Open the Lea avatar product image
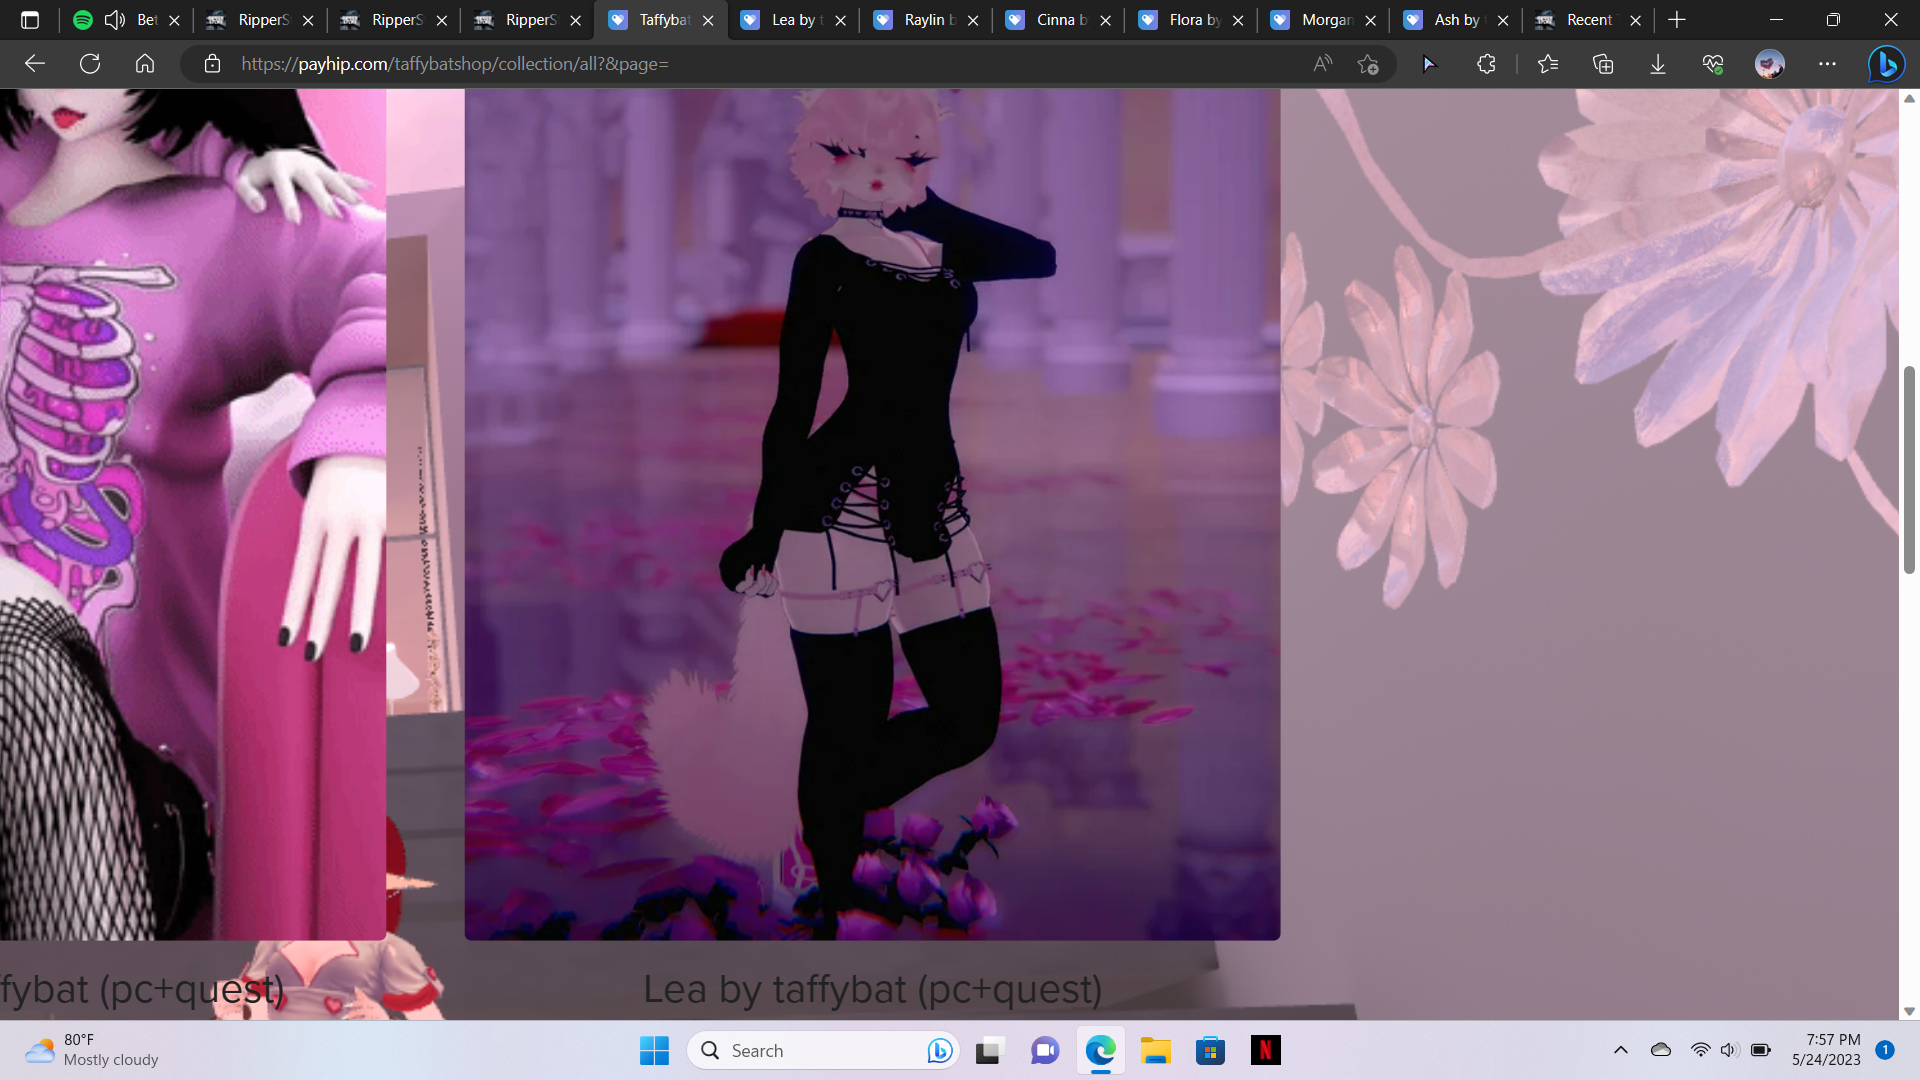 click(x=872, y=514)
